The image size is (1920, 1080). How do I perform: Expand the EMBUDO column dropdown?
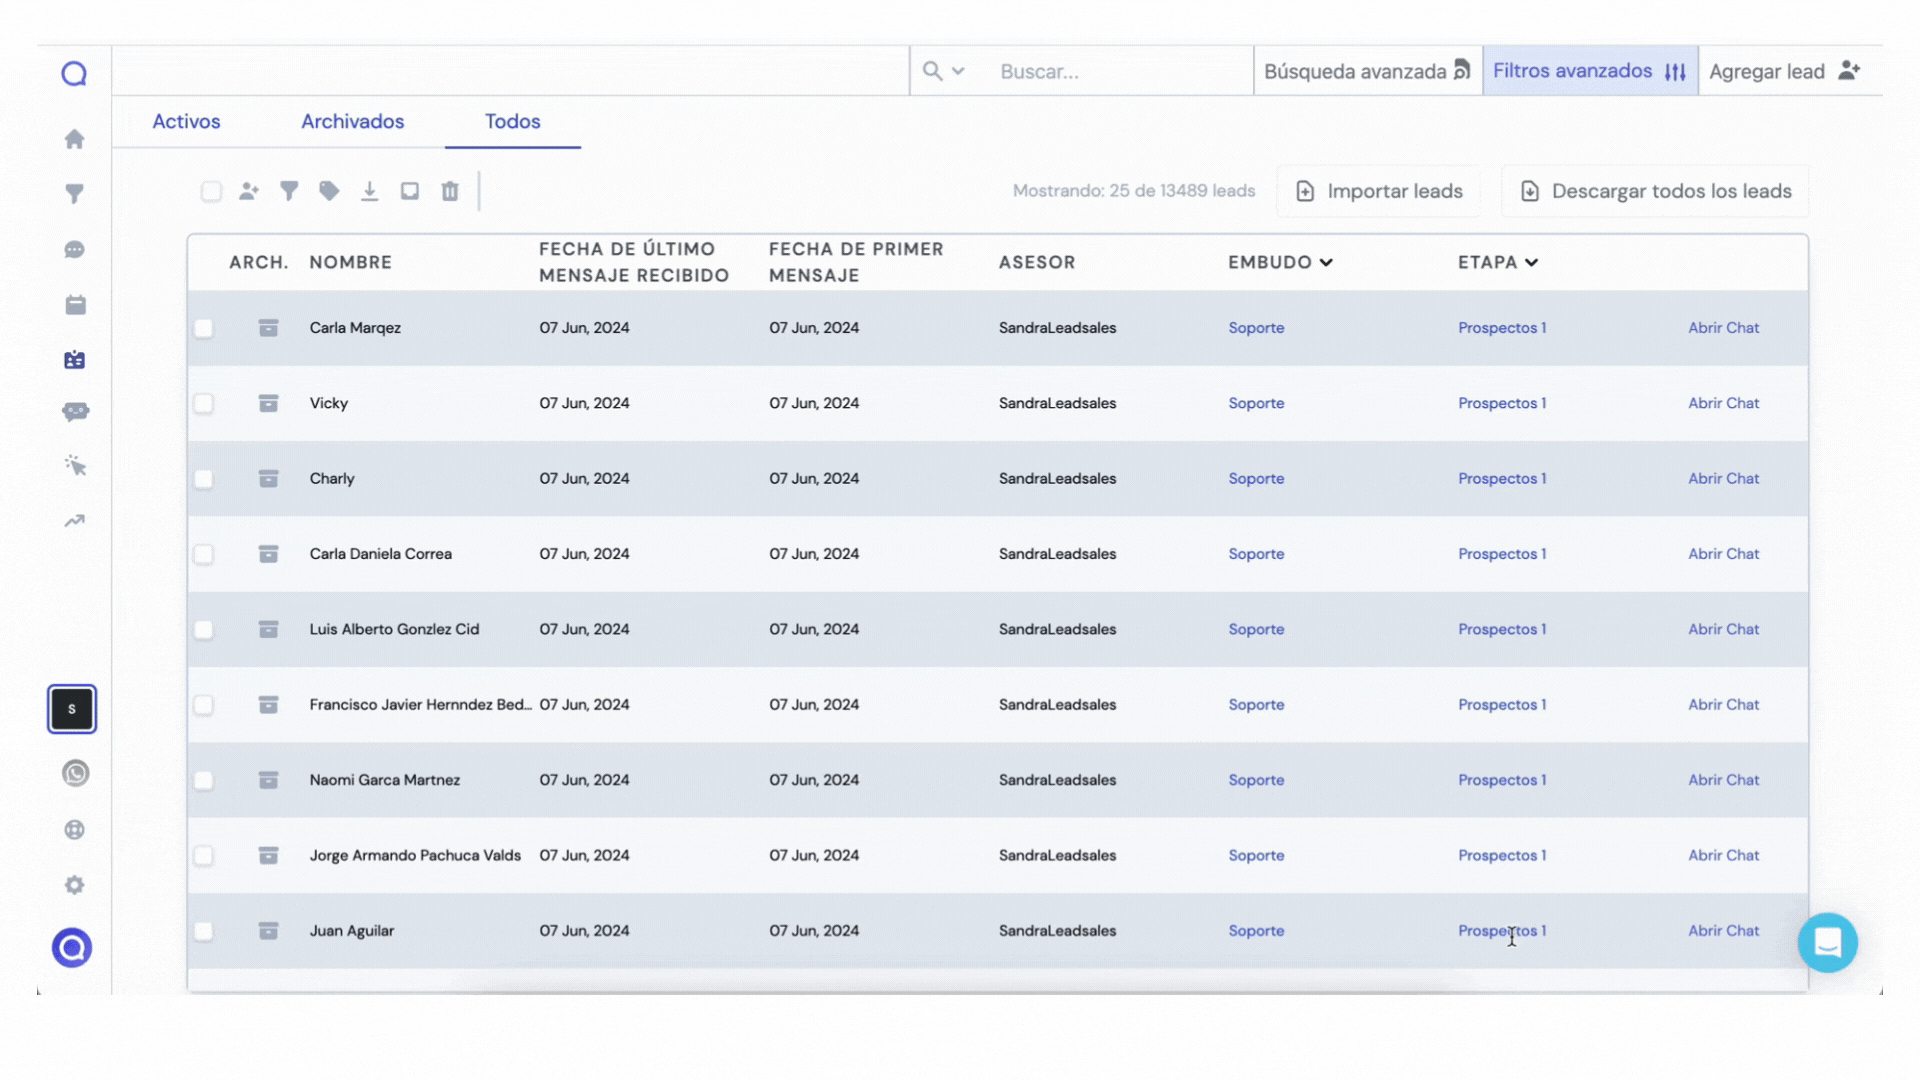click(x=1326, y=262)
